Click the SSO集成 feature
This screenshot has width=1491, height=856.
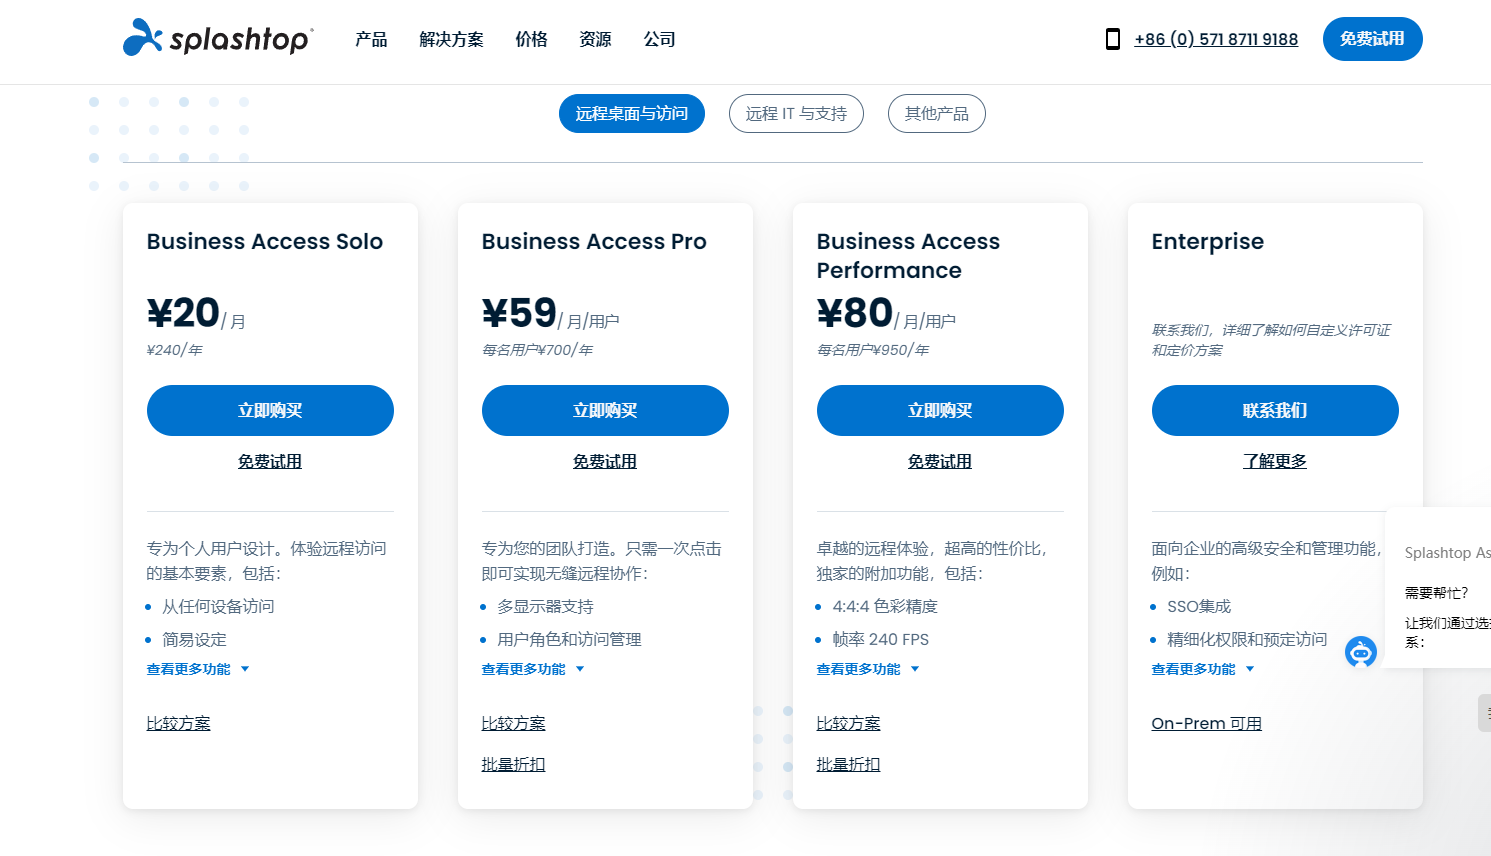coord(1199,607)
